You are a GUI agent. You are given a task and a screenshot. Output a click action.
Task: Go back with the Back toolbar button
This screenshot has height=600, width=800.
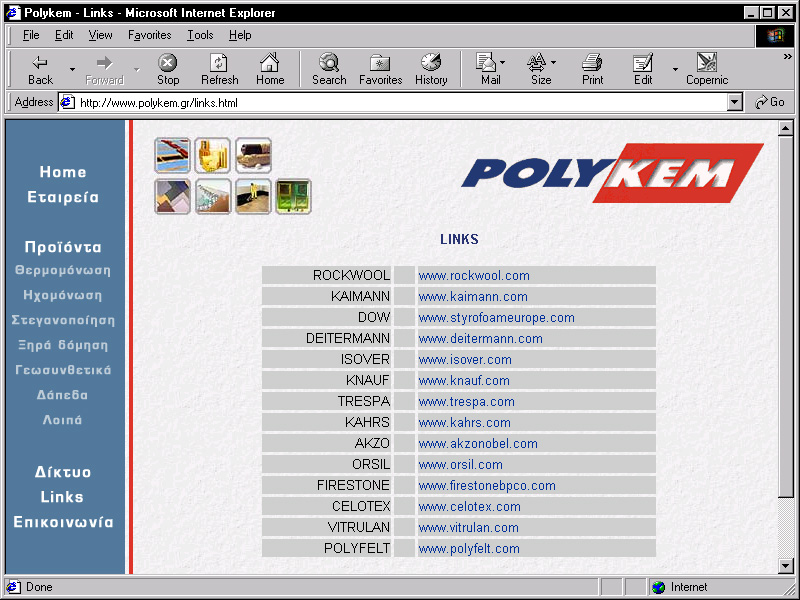(40, 69)
